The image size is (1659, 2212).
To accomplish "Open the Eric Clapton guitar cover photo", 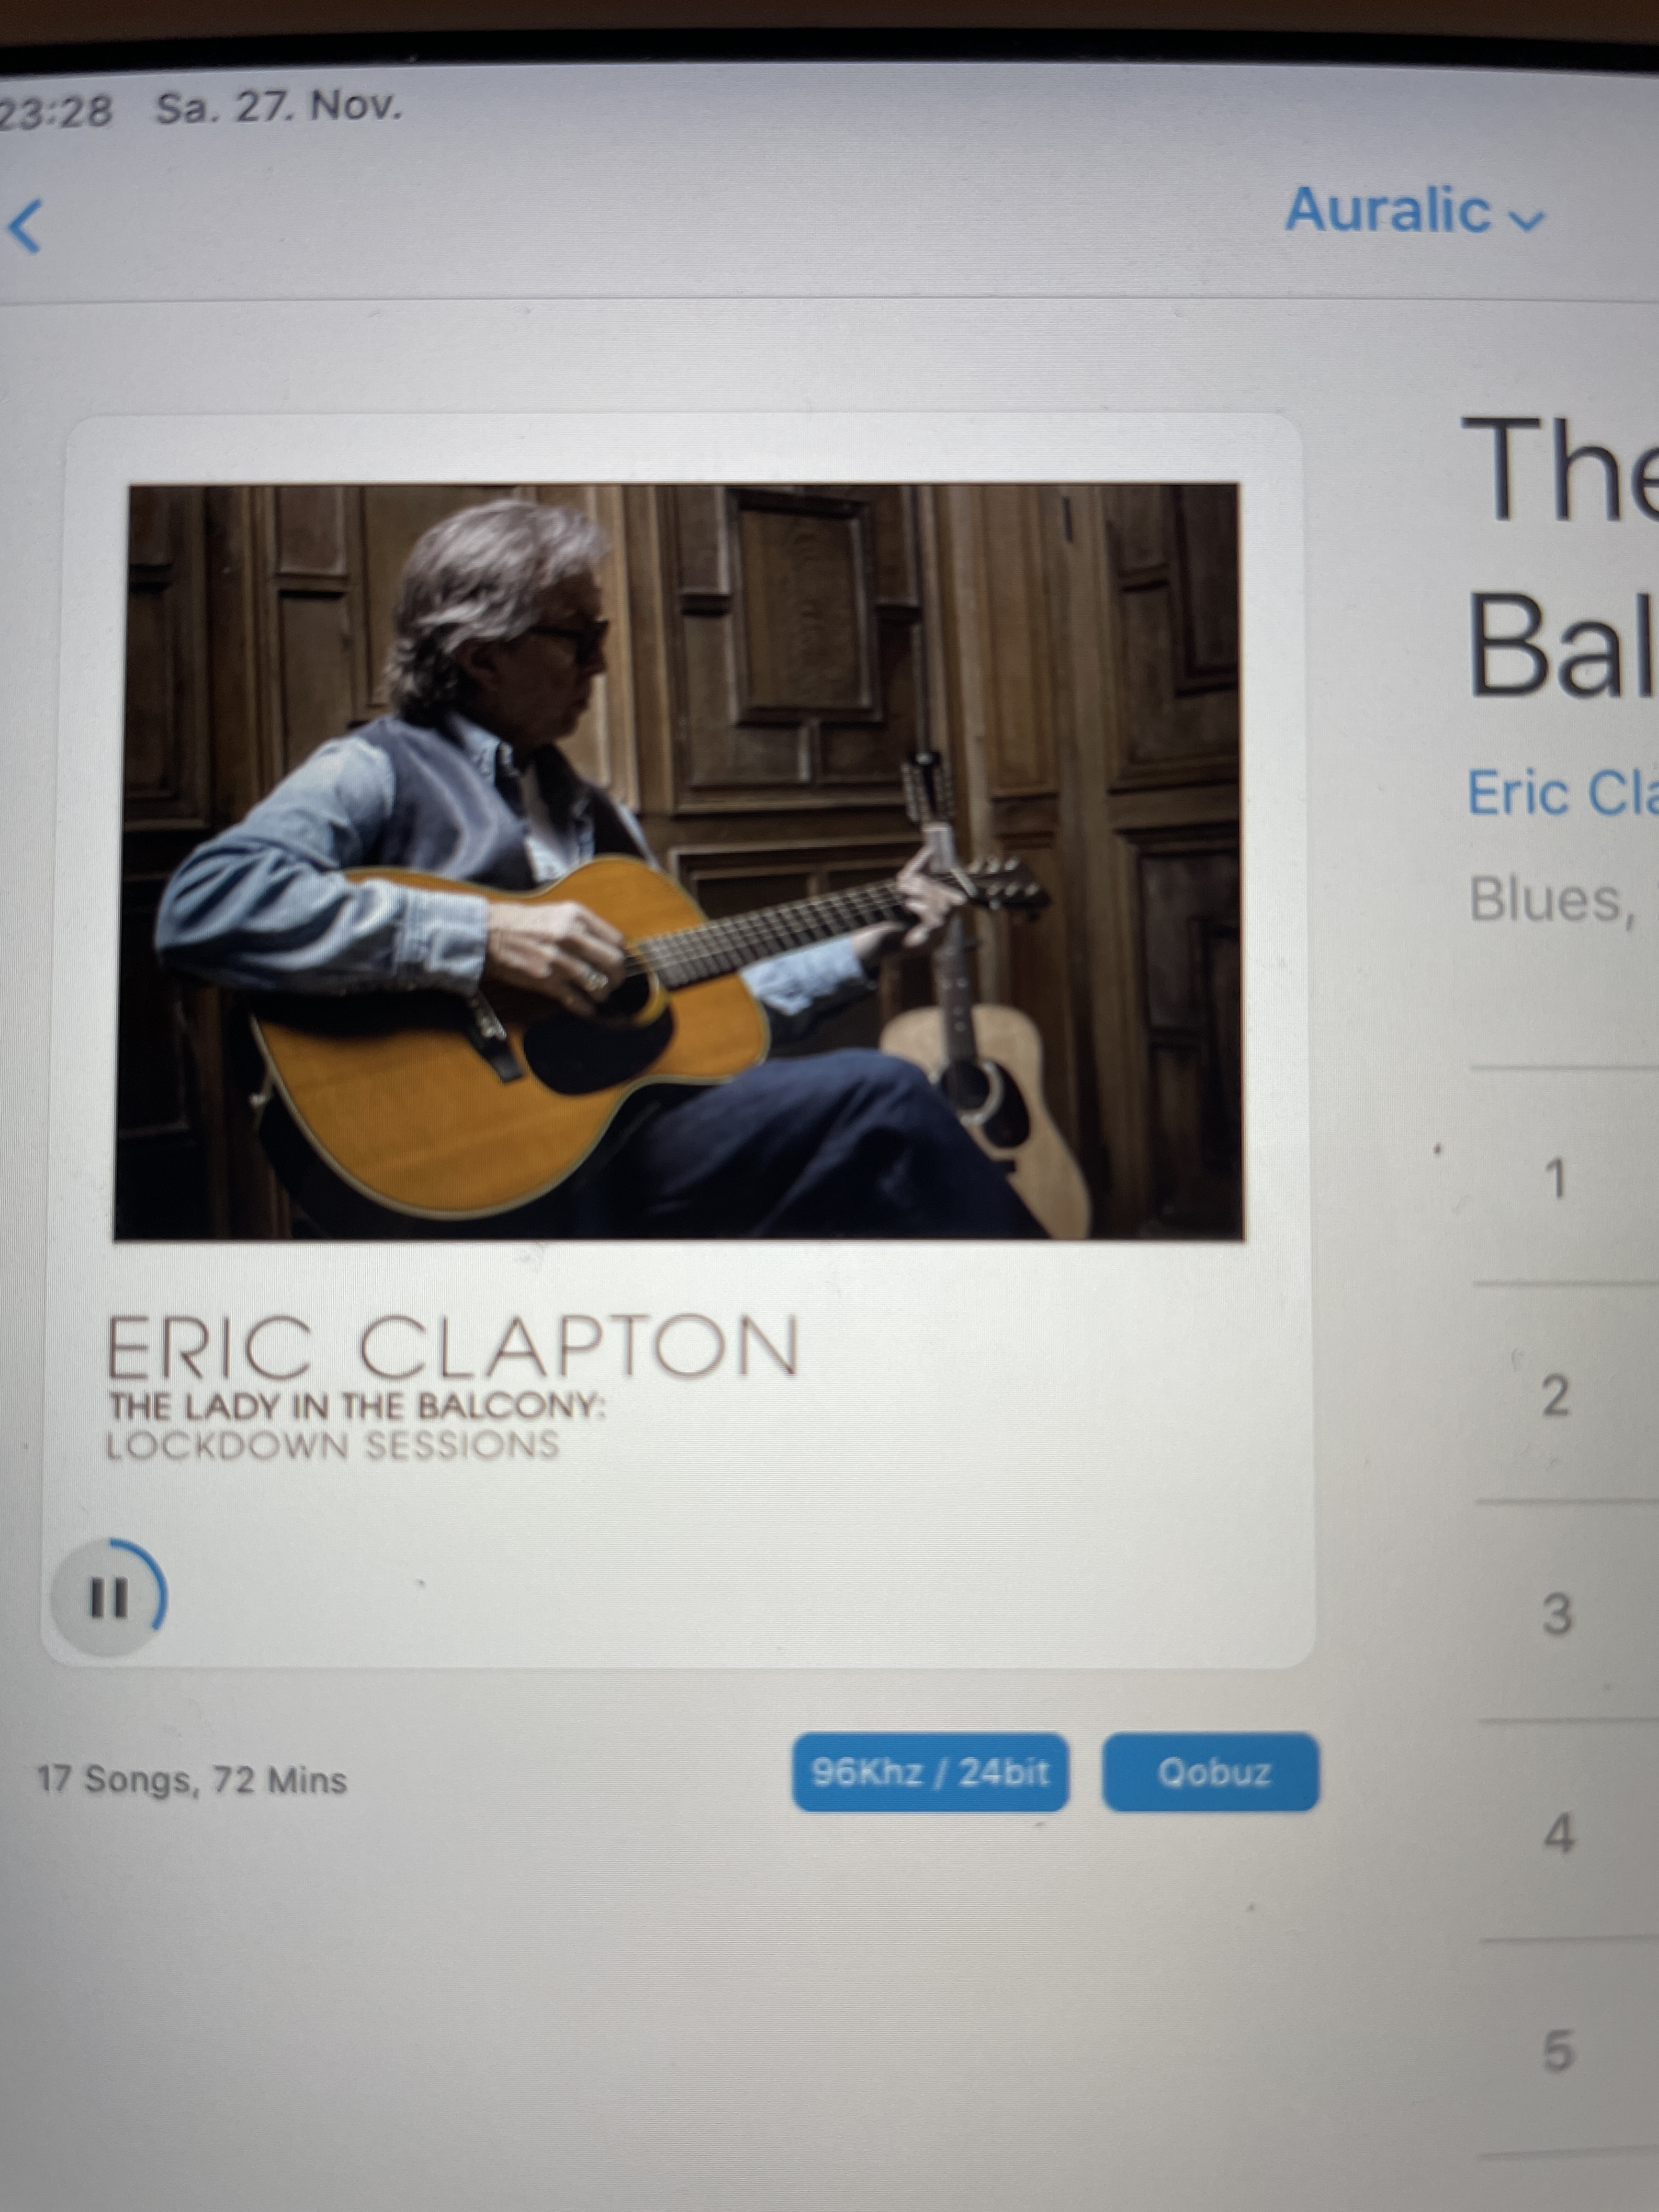I will [679, 862].
